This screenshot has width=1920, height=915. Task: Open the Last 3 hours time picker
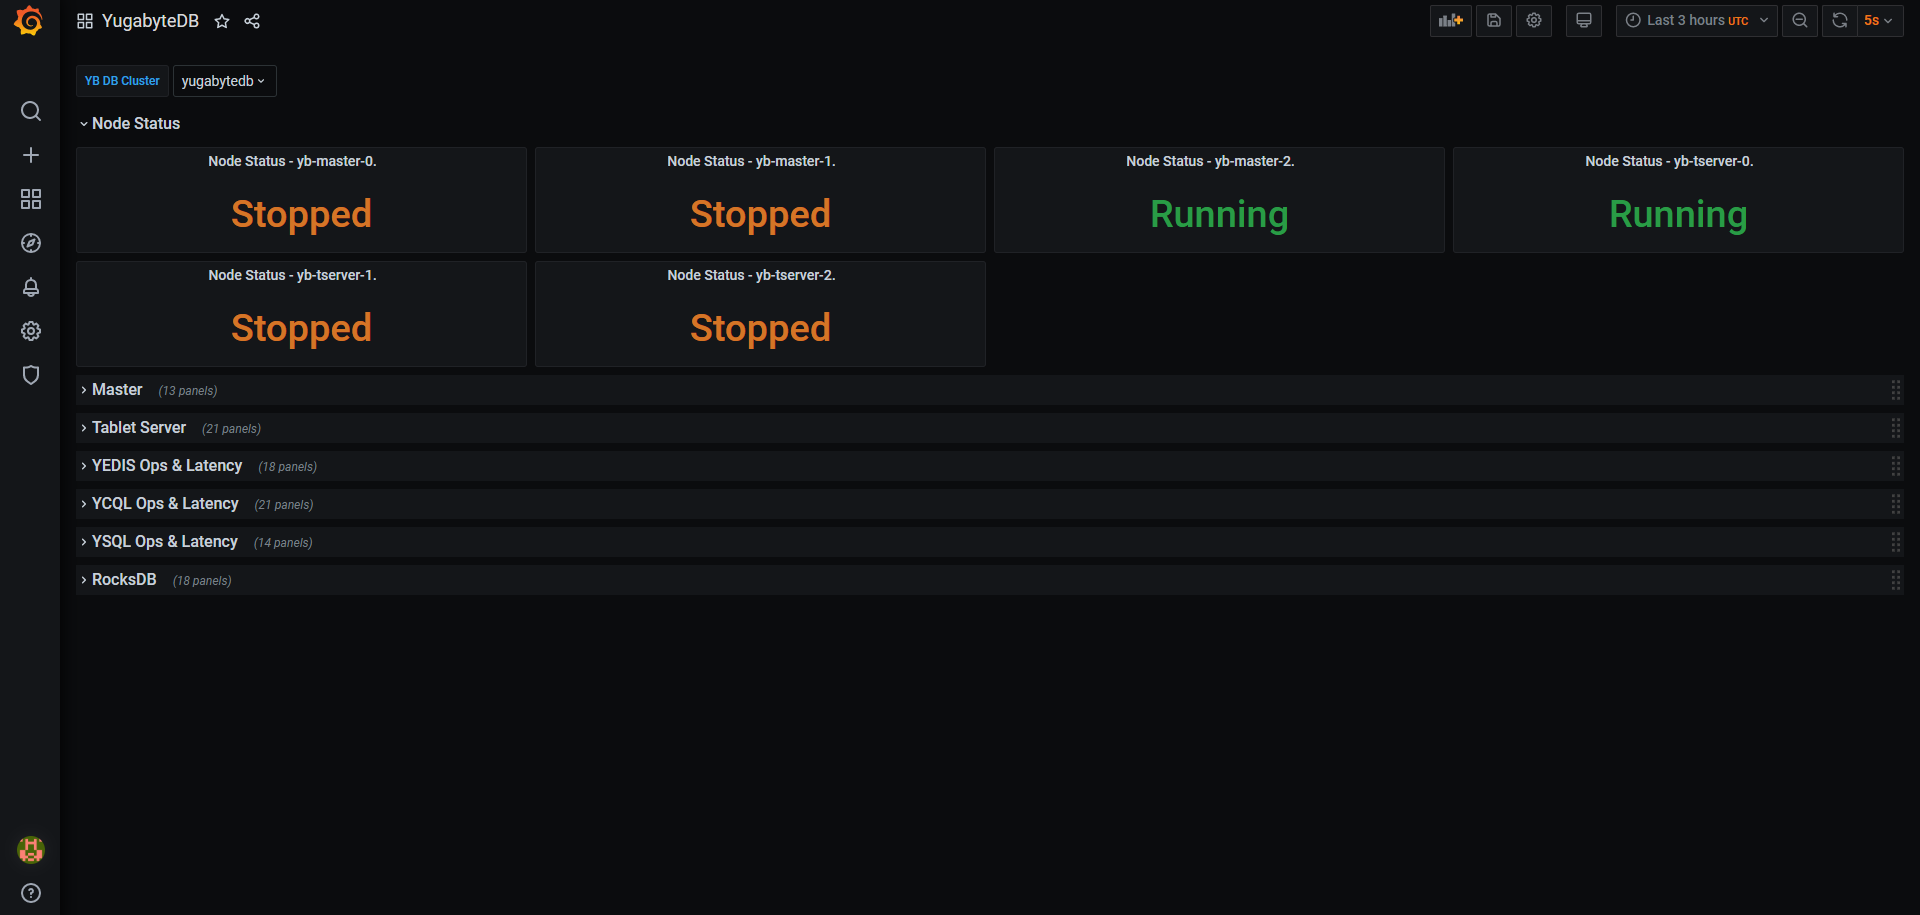[1696, 21]
